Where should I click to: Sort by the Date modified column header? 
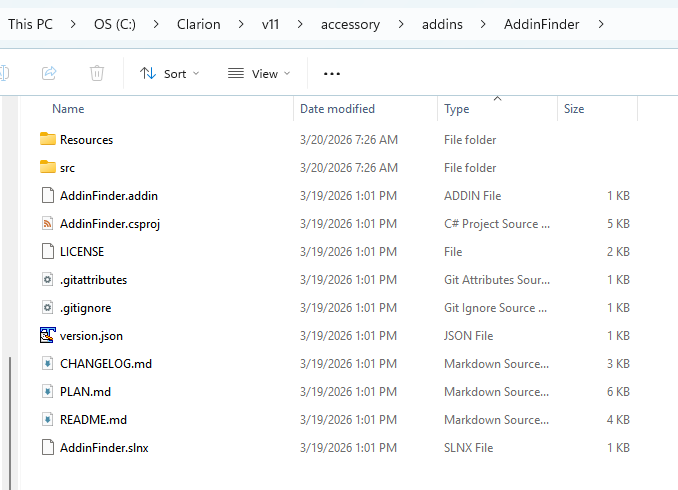(337, 109)
